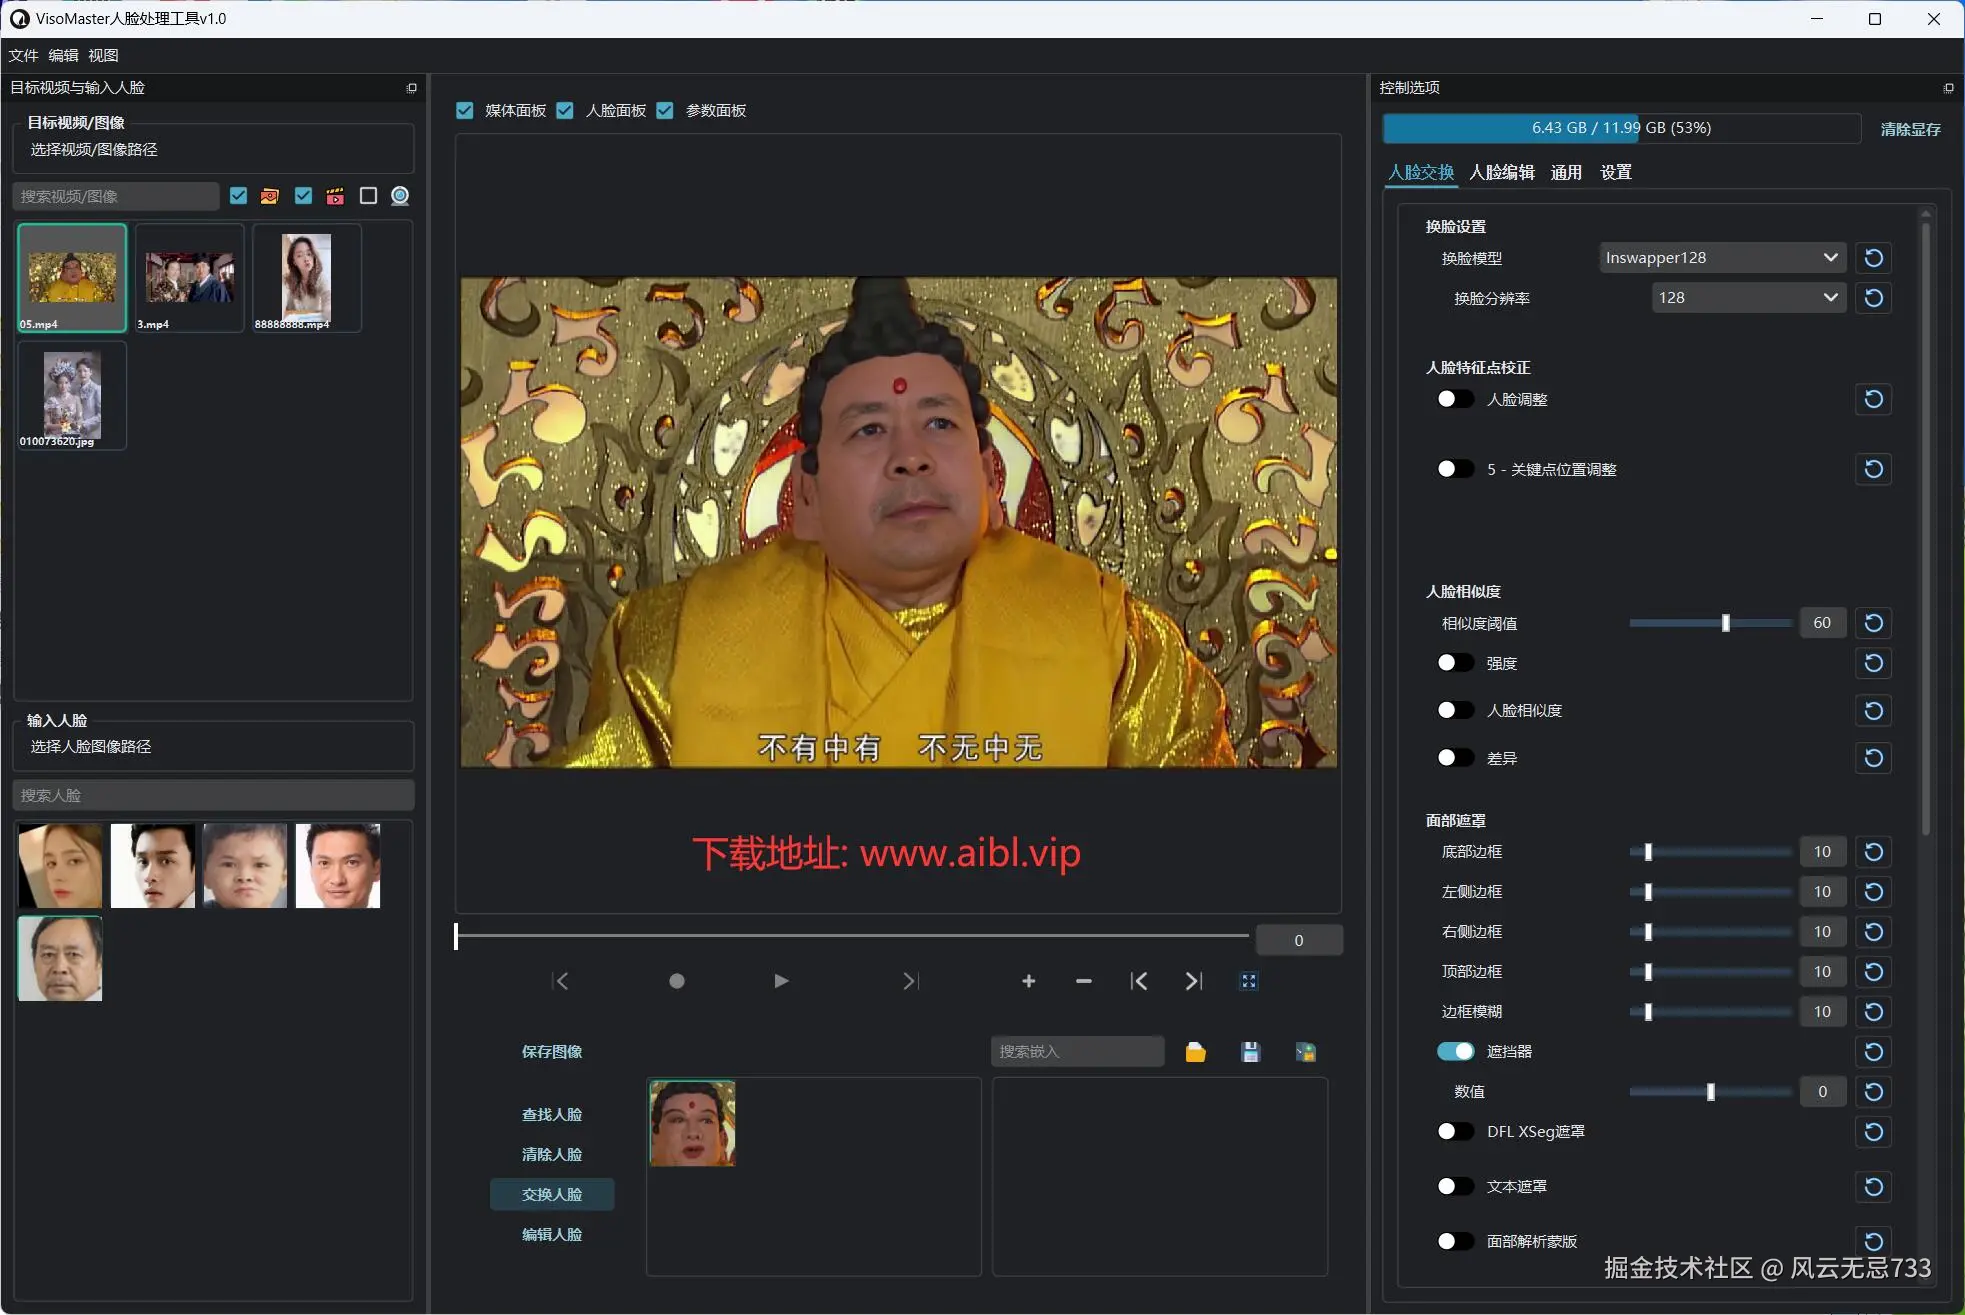Click the webcam source icon
1965x1315 pixels.
click(400, 196)
